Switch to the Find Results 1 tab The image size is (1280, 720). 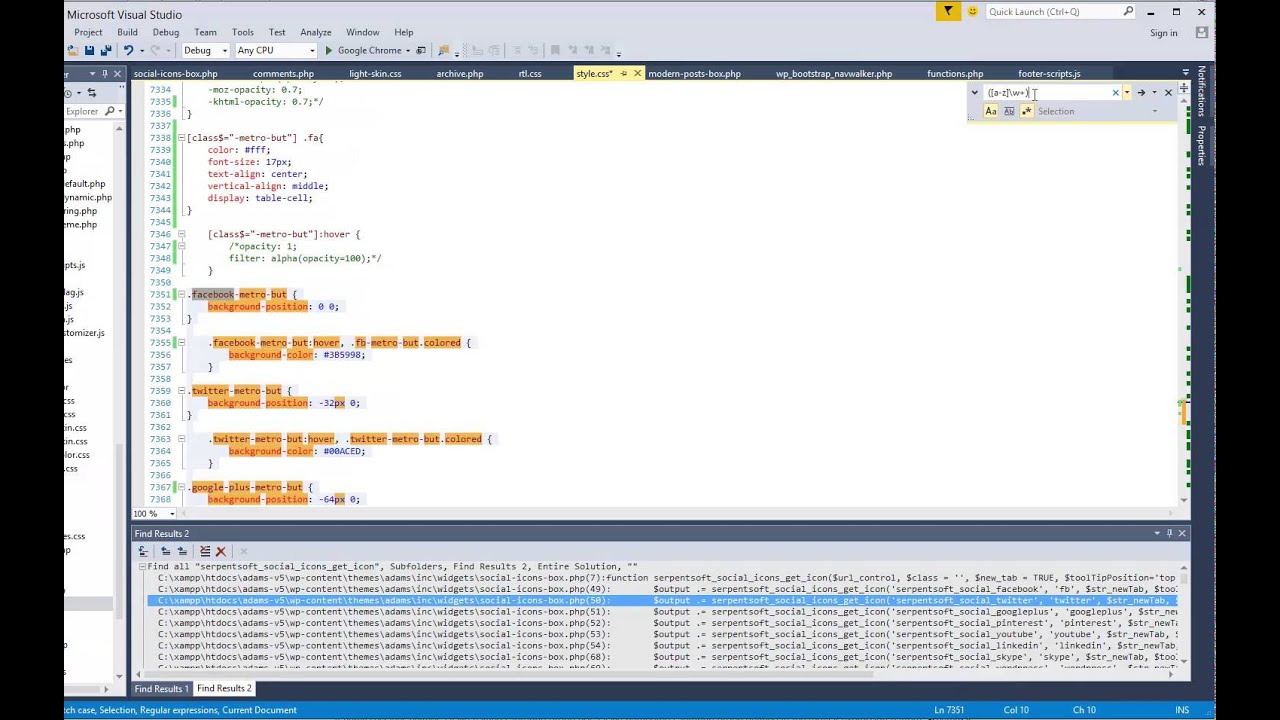pyautogui.click(x=161, y=689)
